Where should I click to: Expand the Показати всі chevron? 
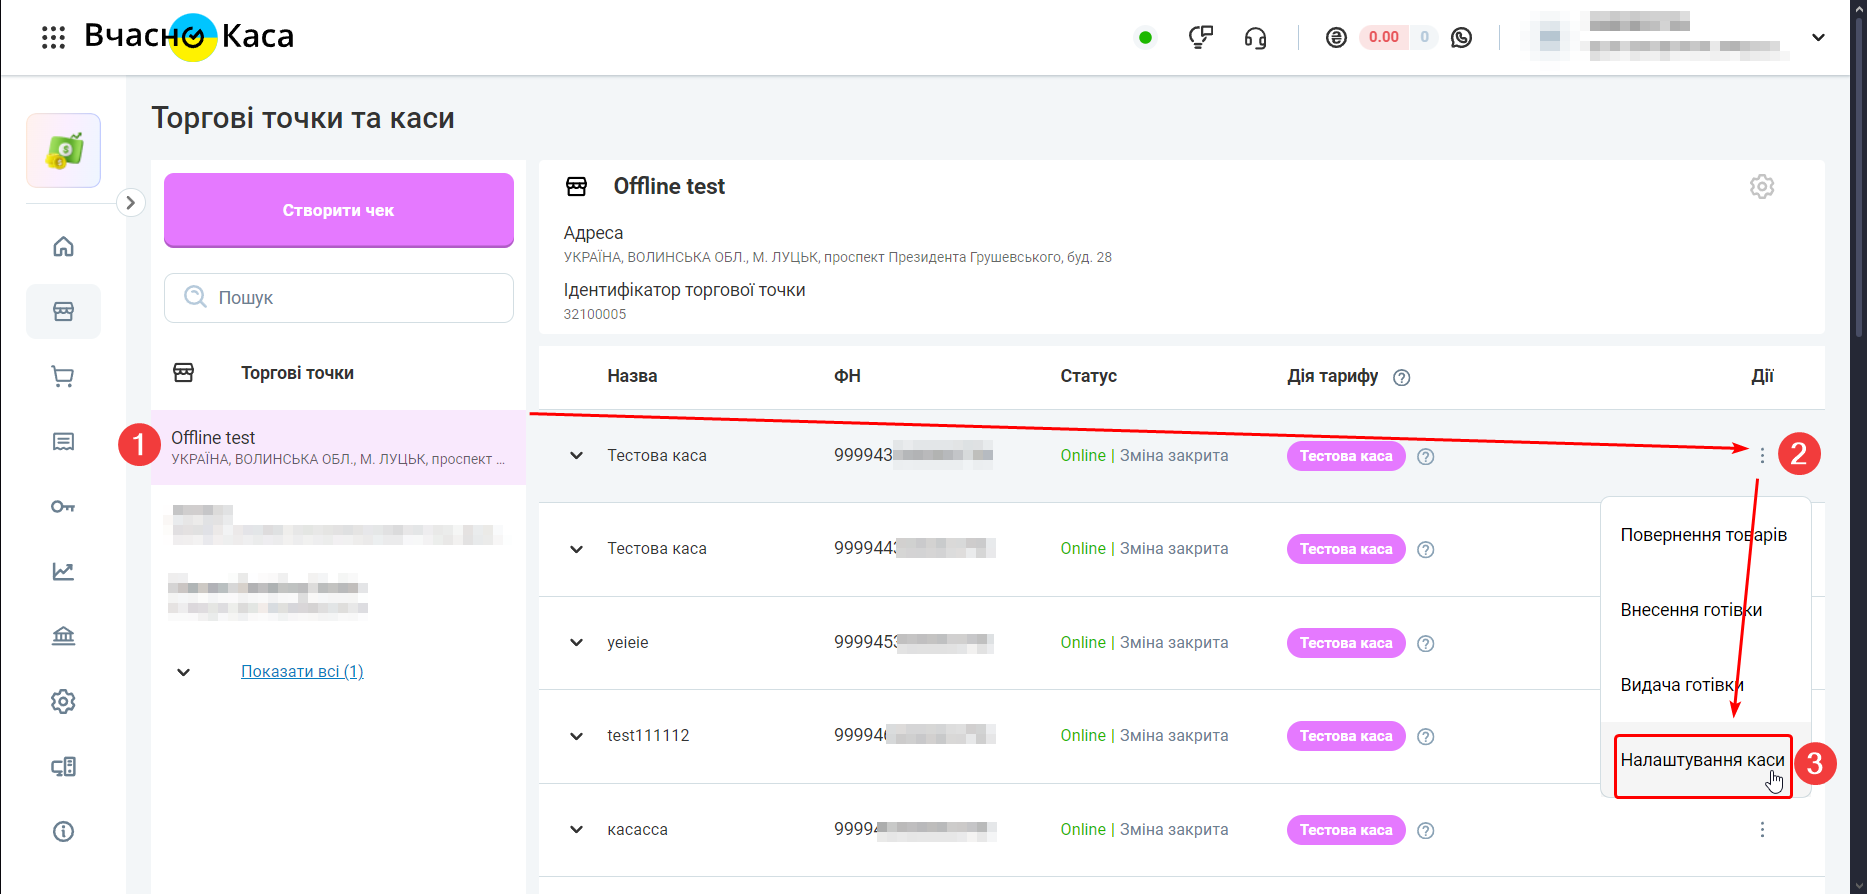tap(183, 672)
